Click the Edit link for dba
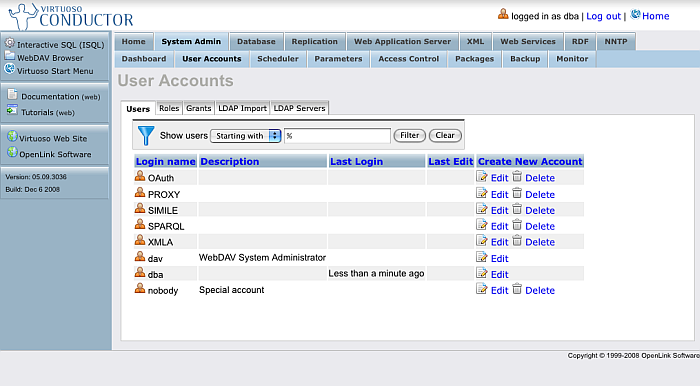The height and width of the screenshot is (386, 700). [500, 274]
